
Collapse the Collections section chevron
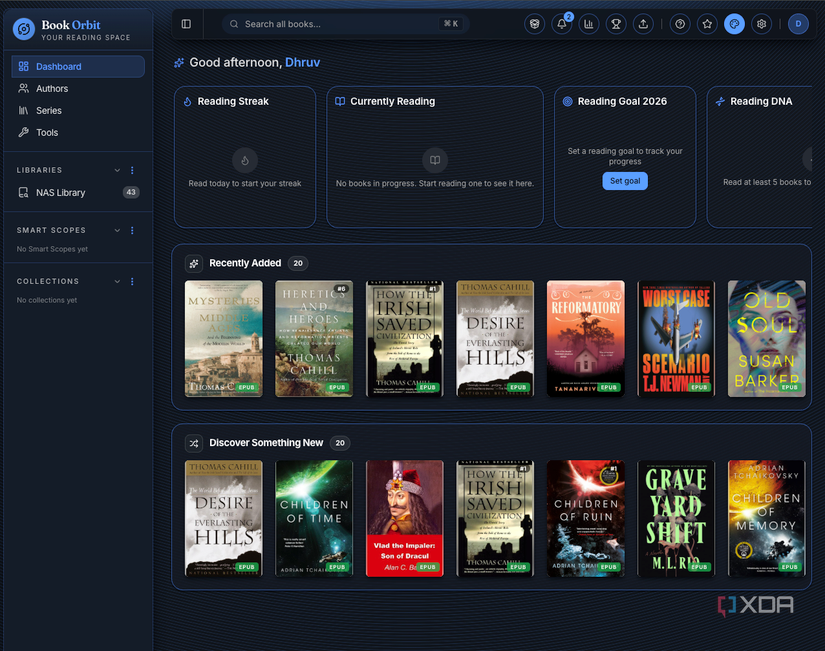click(117, 281)
